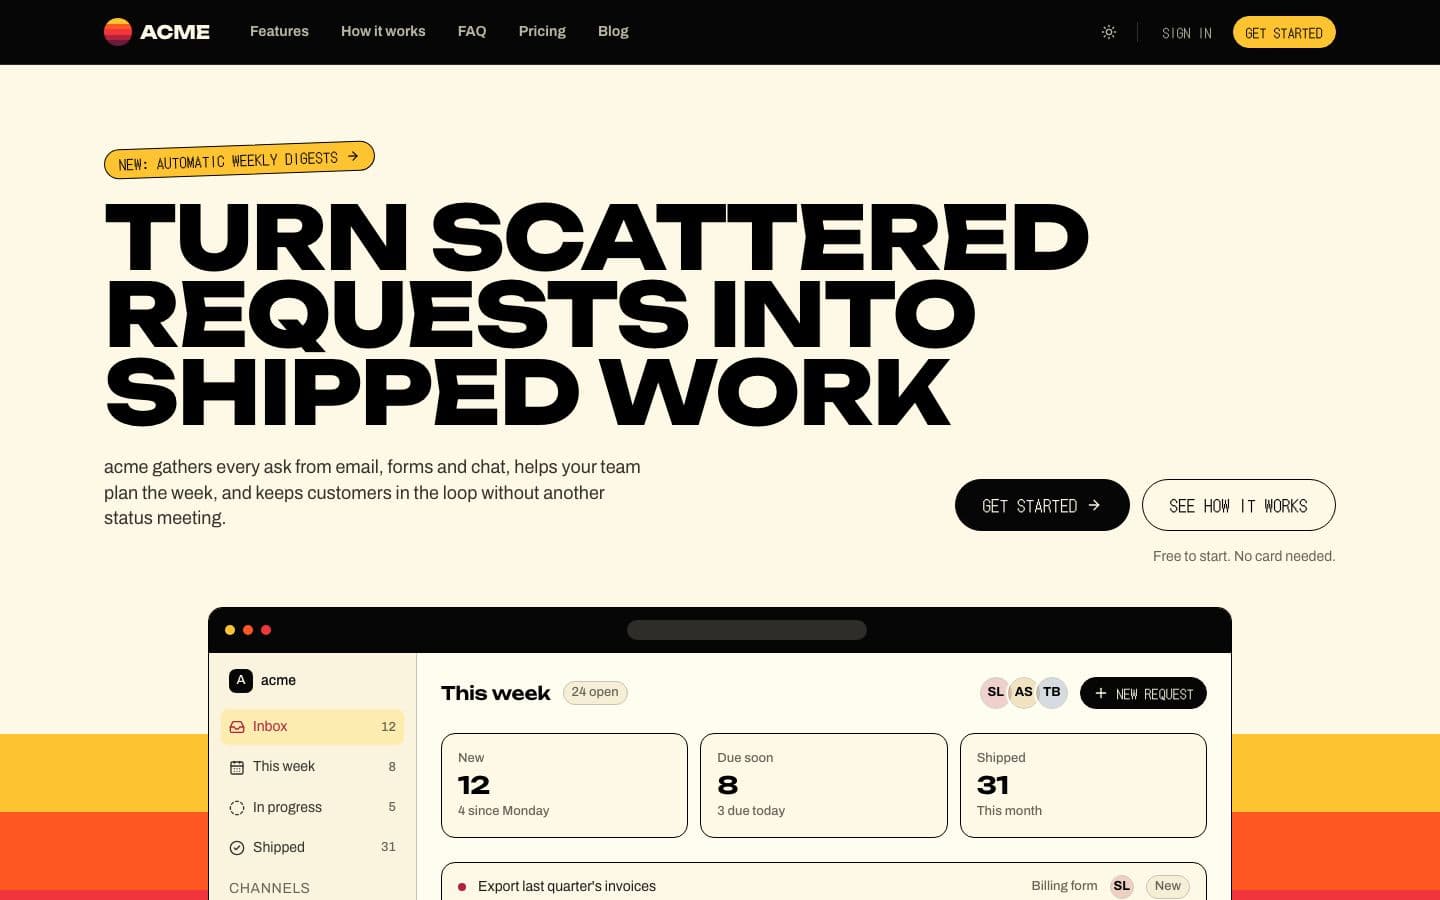Viewport: 1440px width, 900px height.
Task: Click the SL avatar on the invoices row
Action: tap(1122, 886)
